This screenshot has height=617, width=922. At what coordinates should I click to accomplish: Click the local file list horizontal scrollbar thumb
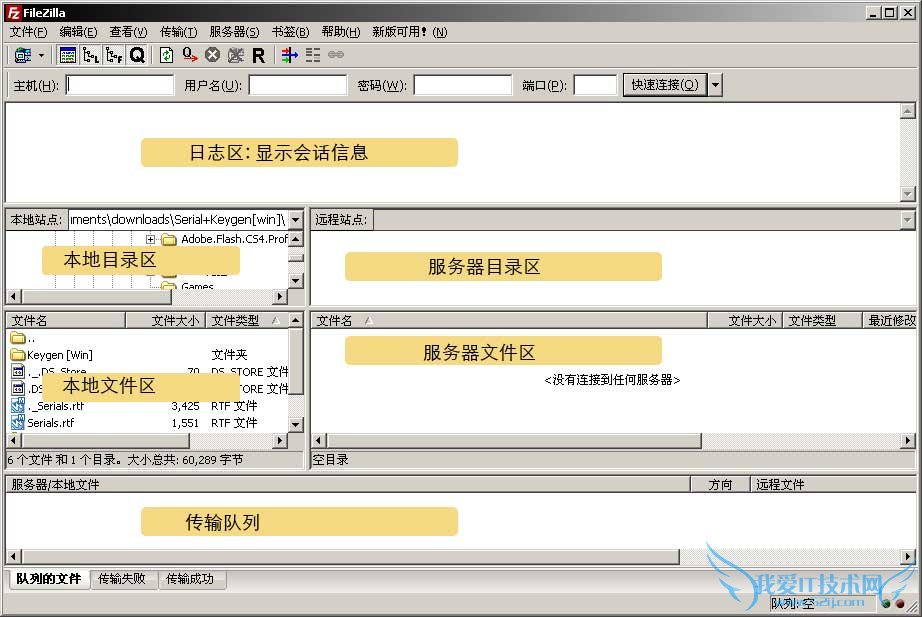tap(105, 441)
